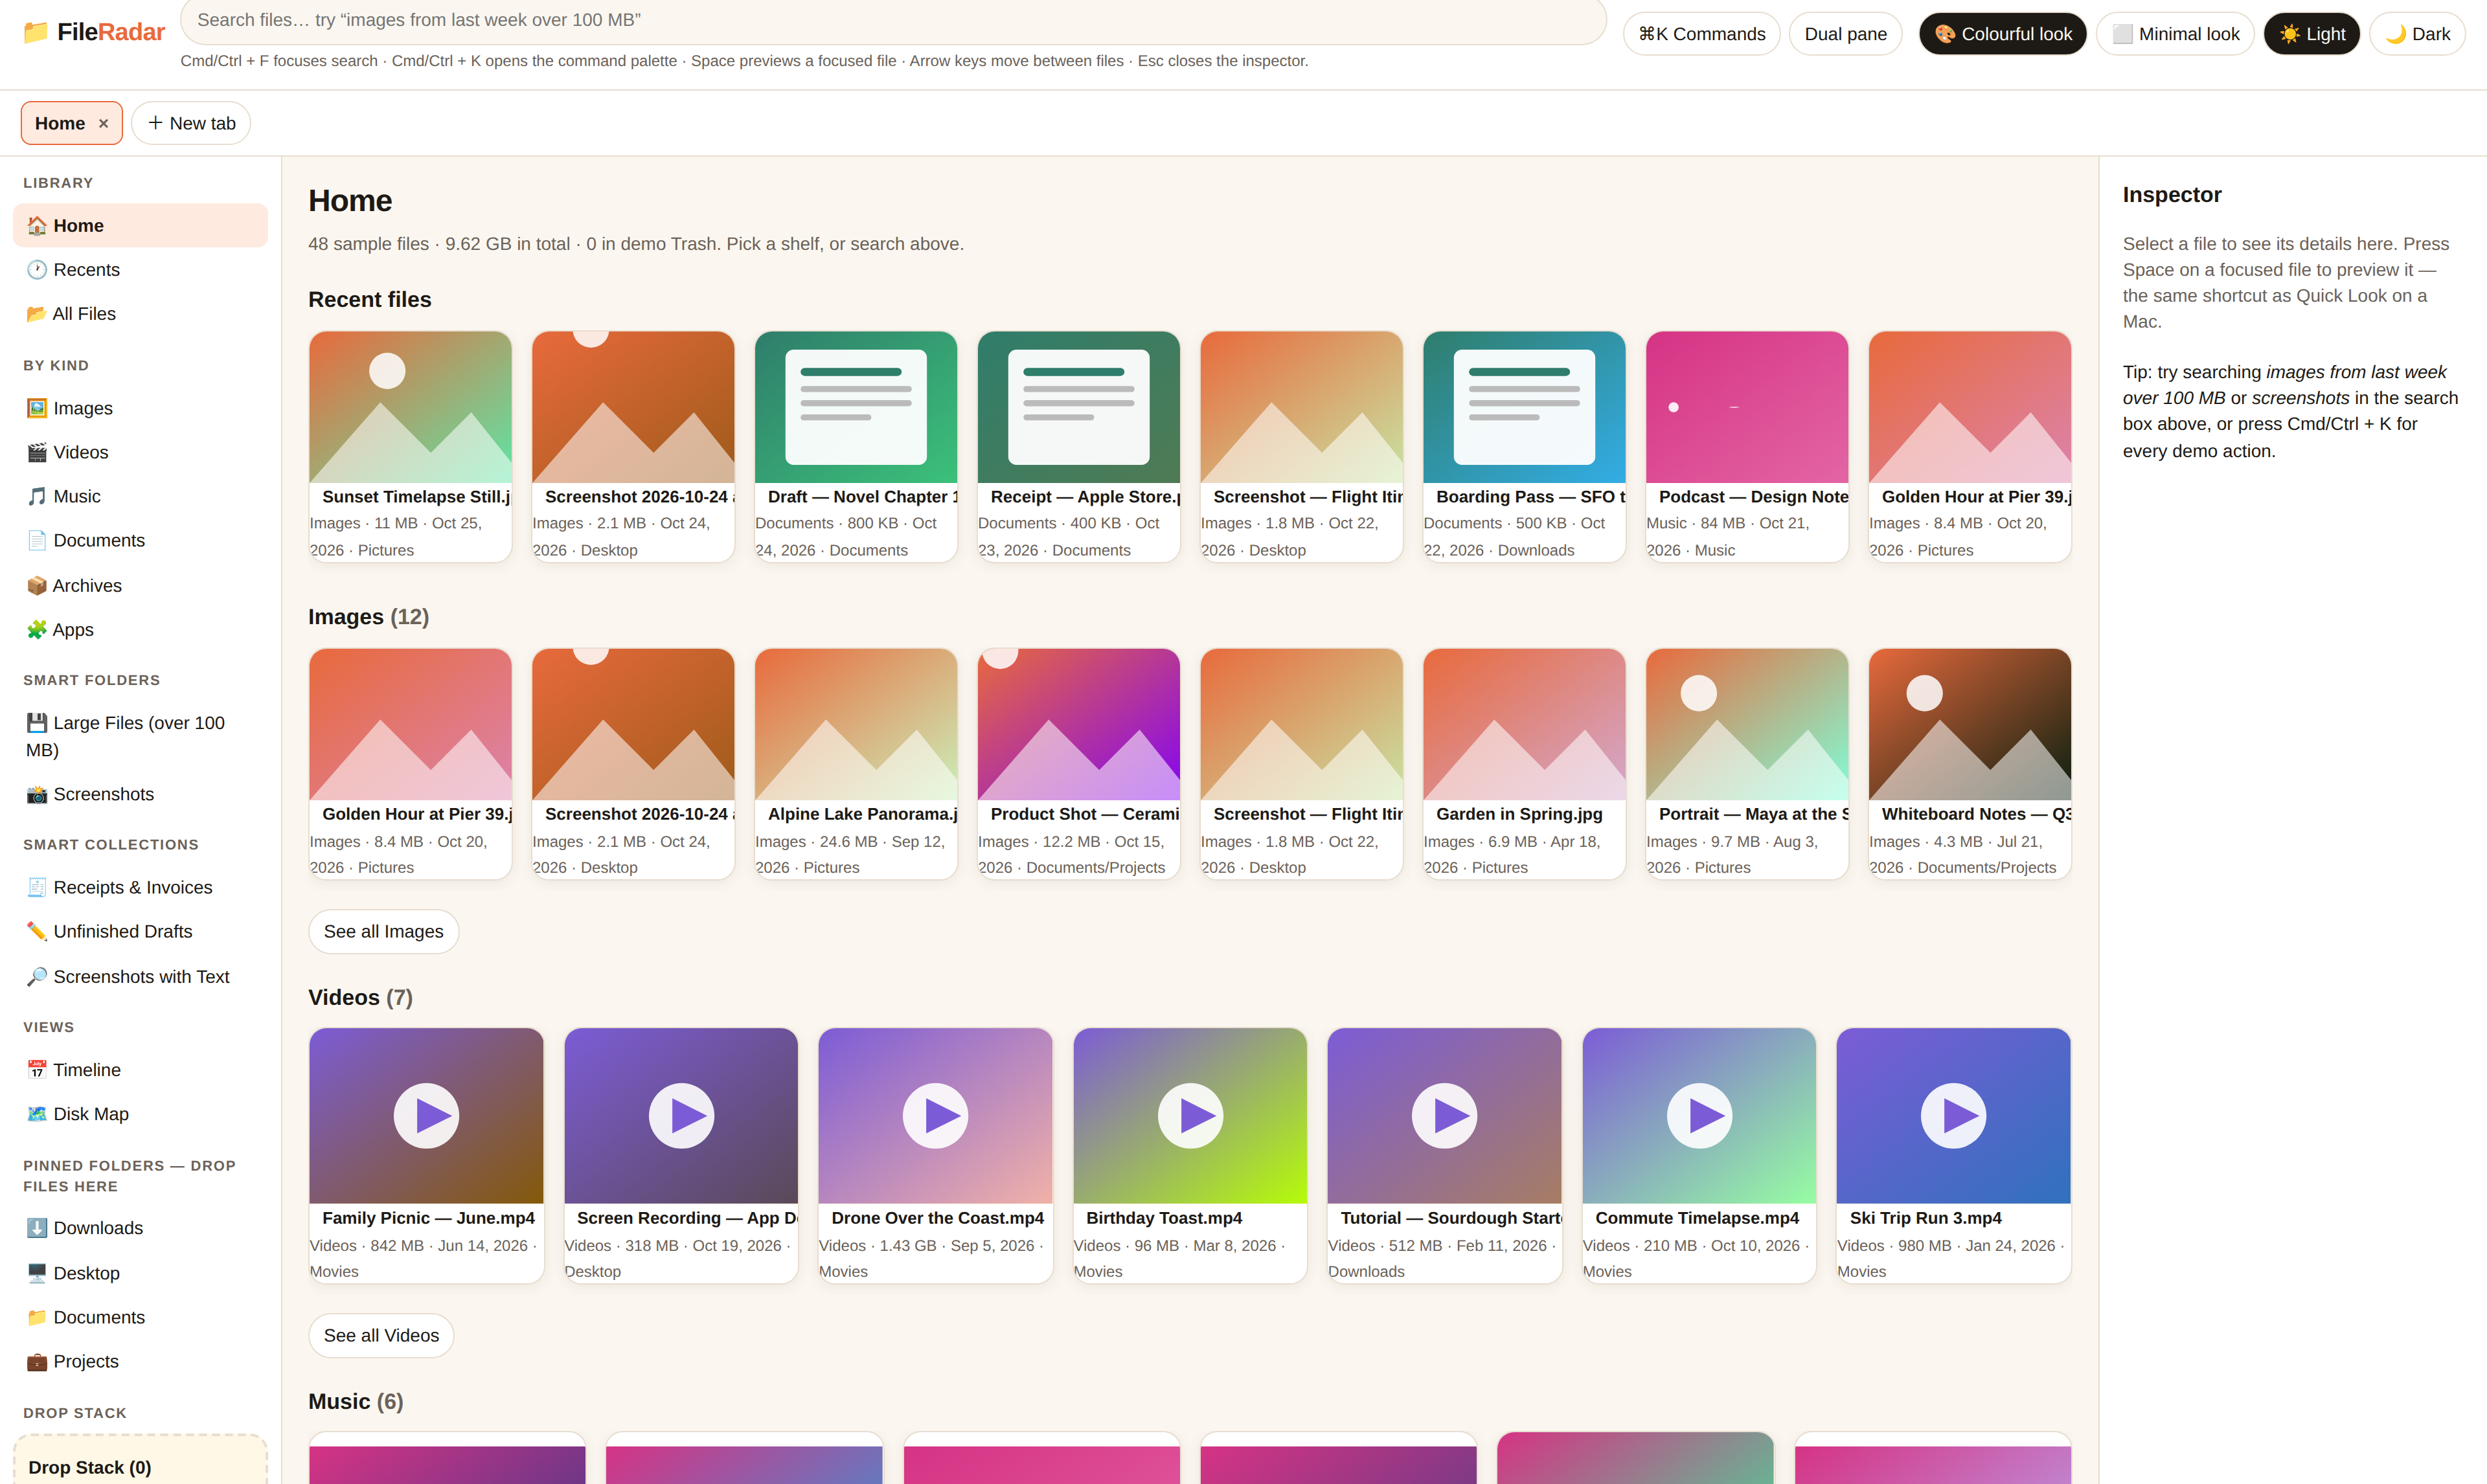Screen dimensions: 2487x1484
Task: Show the Music file kind
Action: (140, 496)
